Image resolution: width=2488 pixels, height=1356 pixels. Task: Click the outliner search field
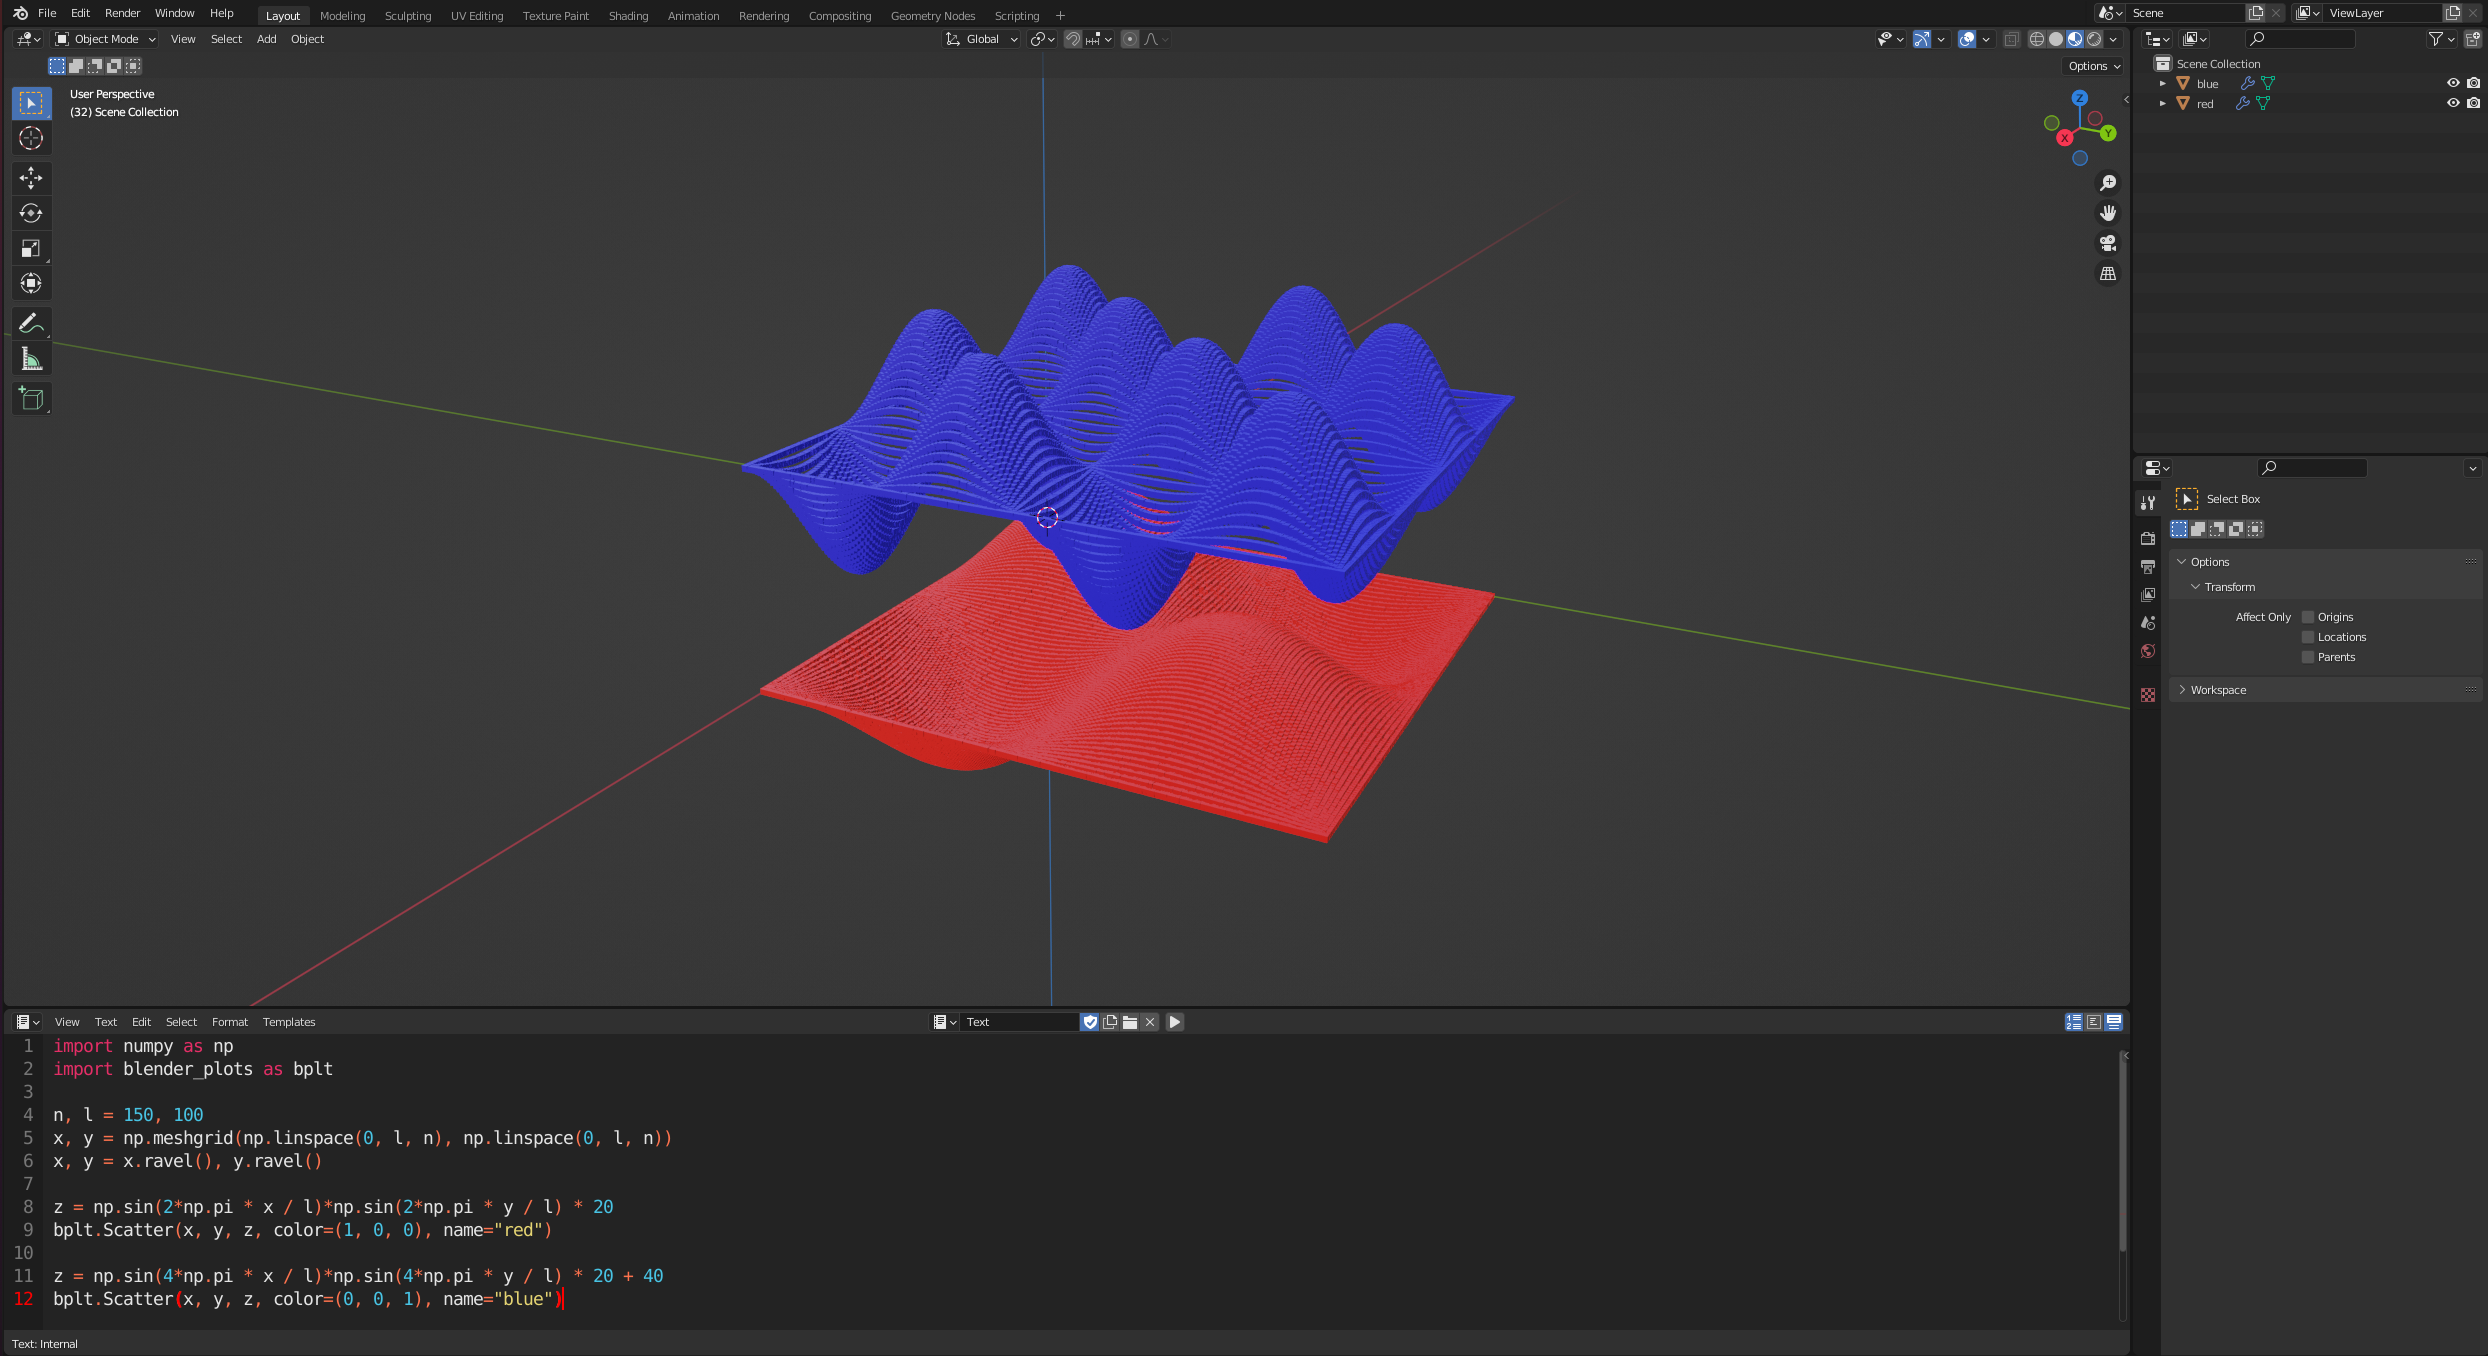point(2304,39)
